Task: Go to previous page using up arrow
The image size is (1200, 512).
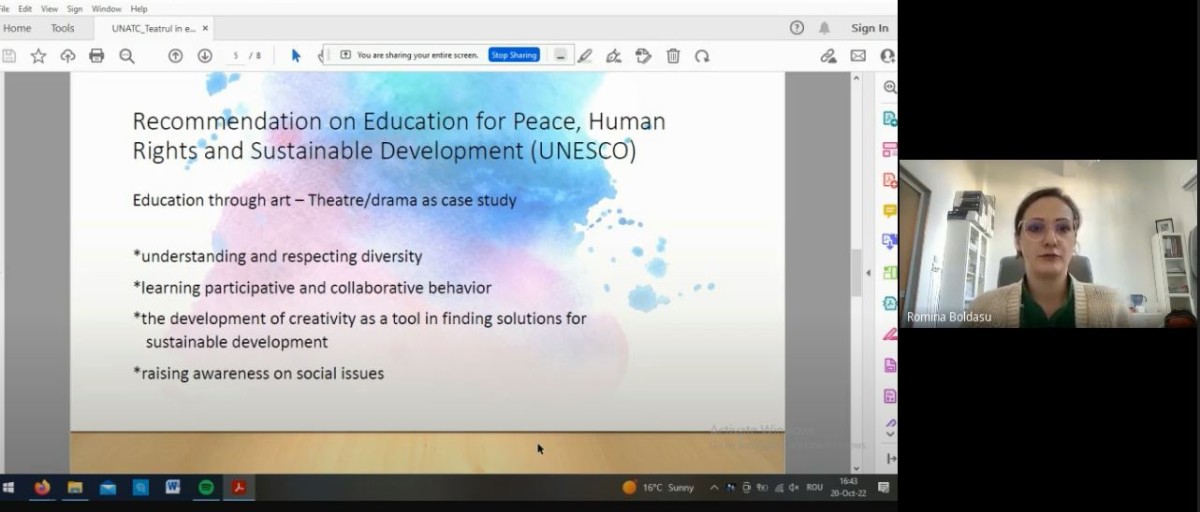Action: coord(175,56)
